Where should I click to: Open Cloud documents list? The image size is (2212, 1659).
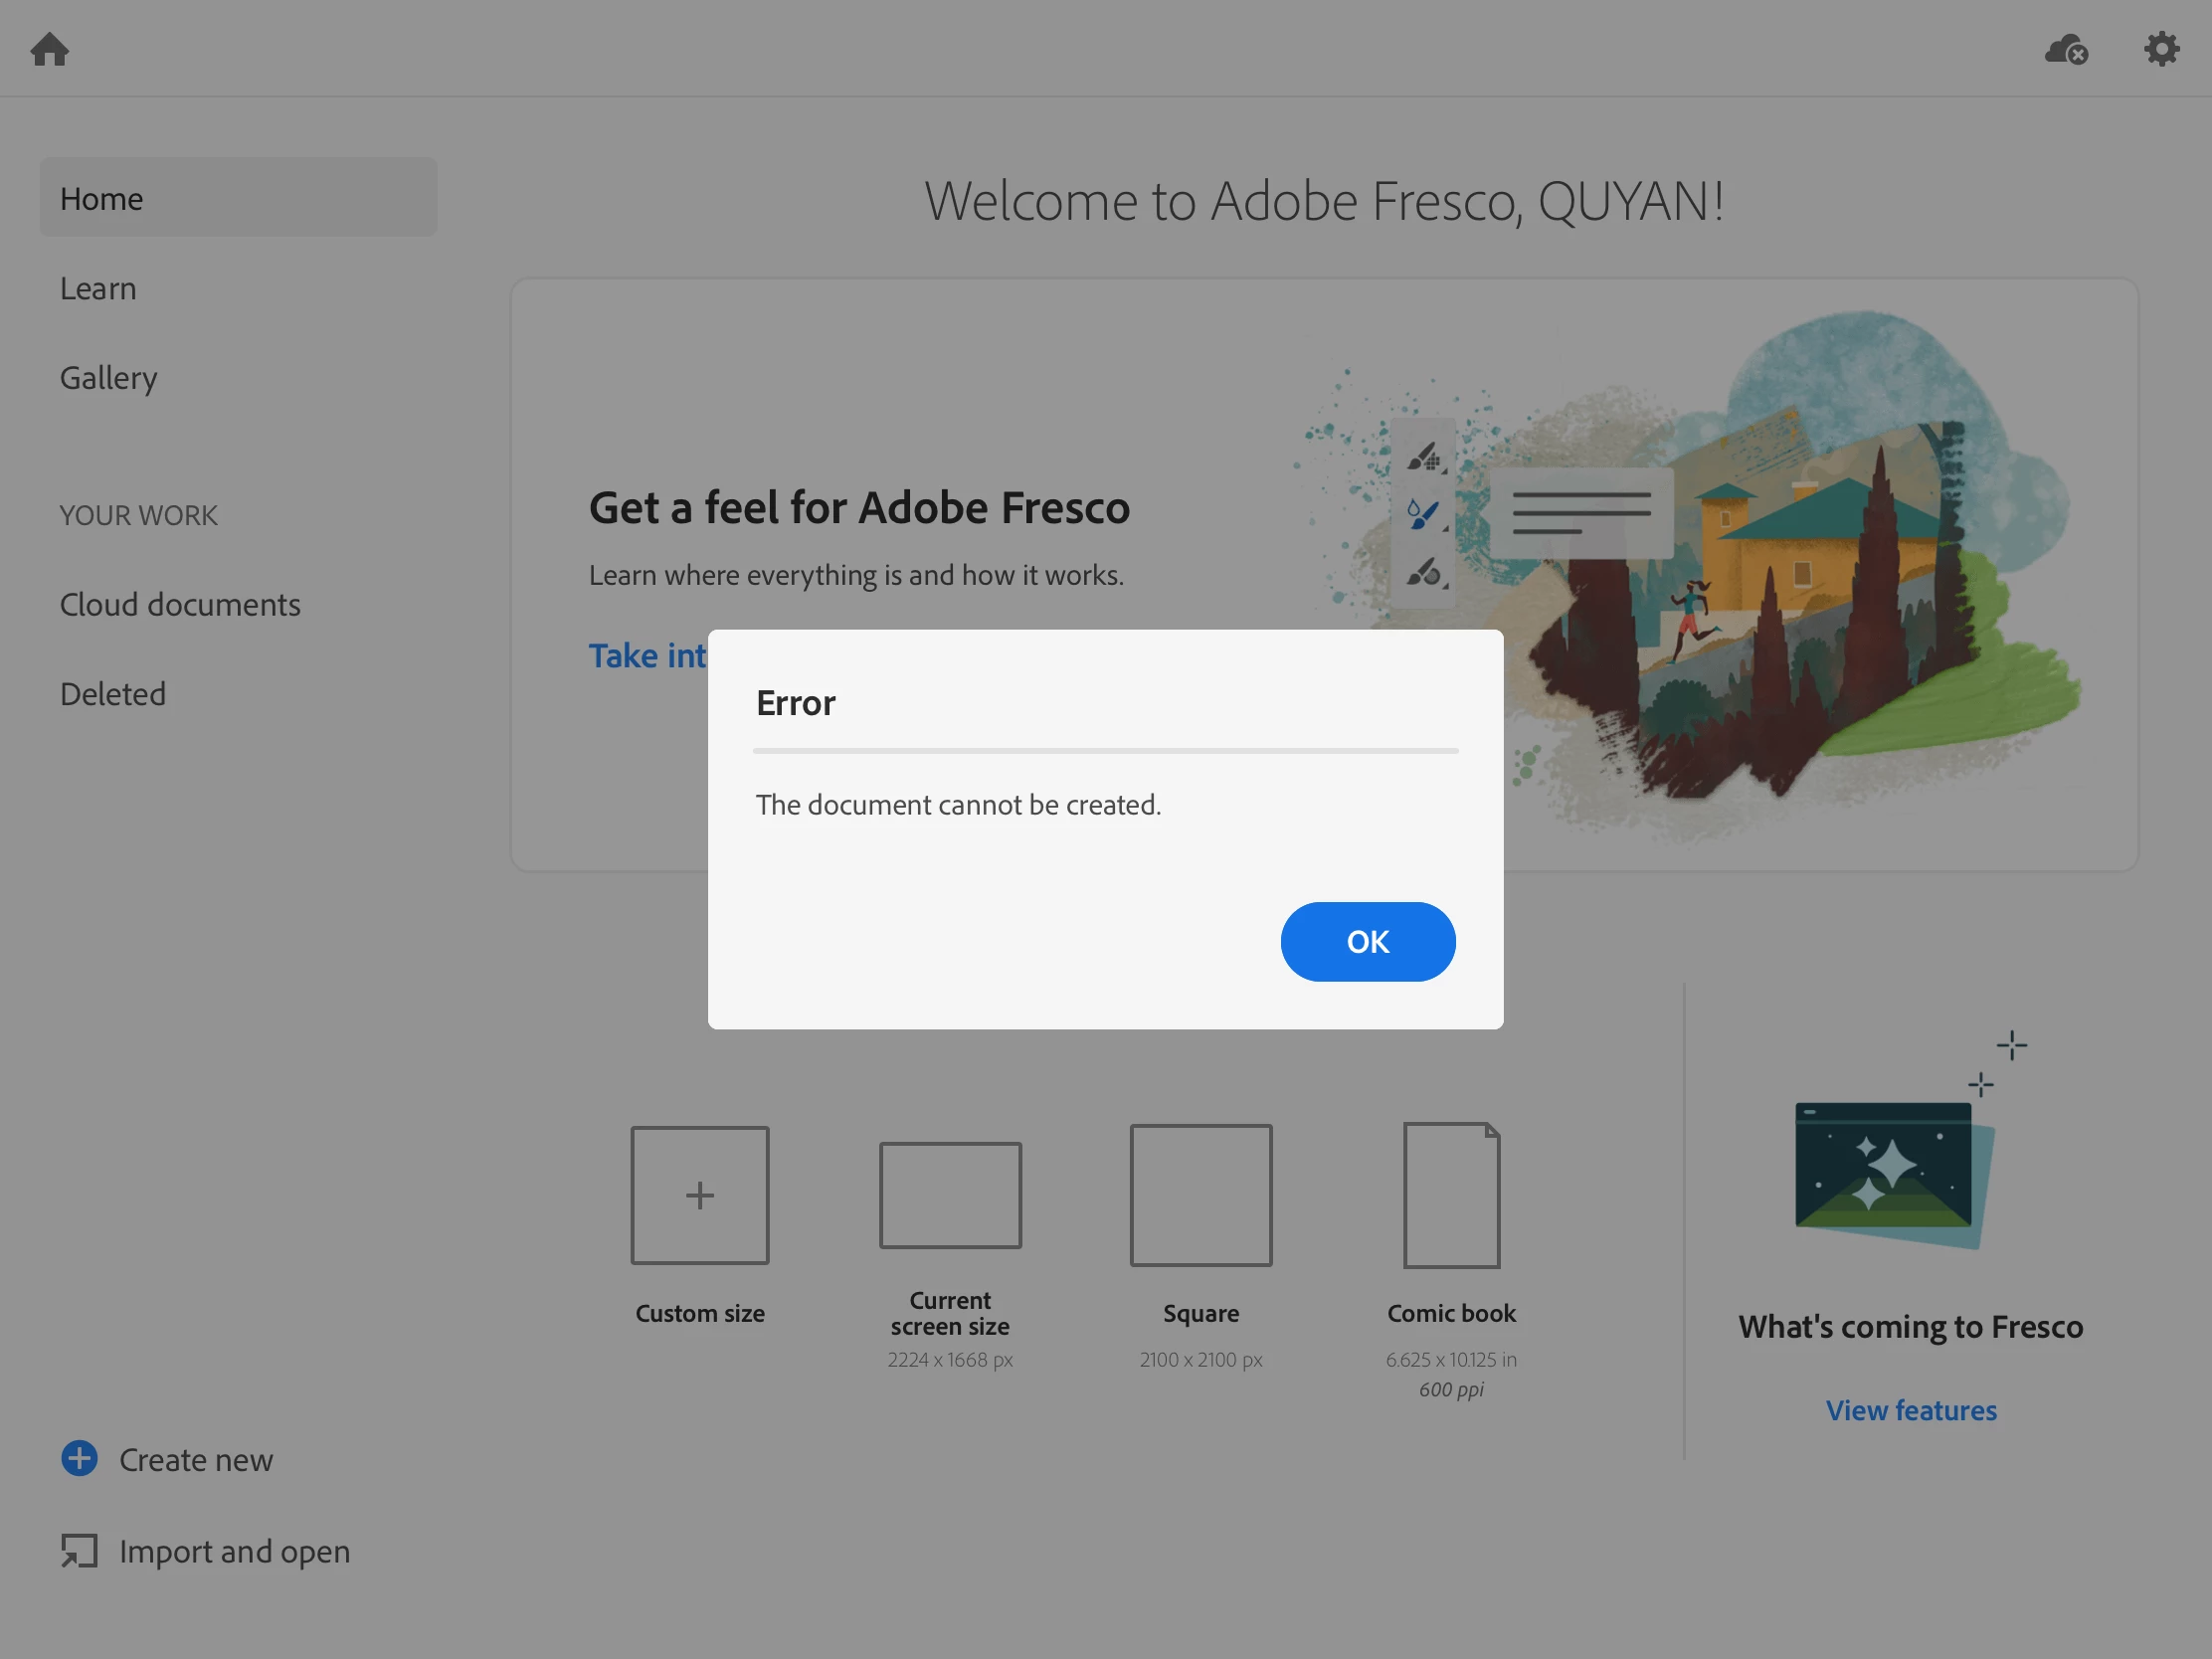[x=180, y=604]
